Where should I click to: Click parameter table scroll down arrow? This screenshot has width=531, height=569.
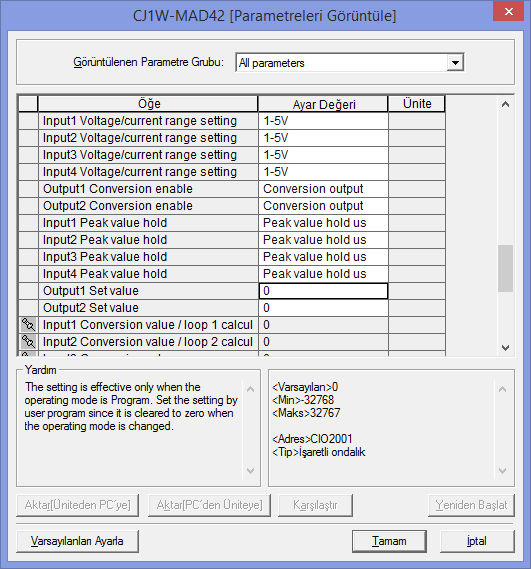505,348
